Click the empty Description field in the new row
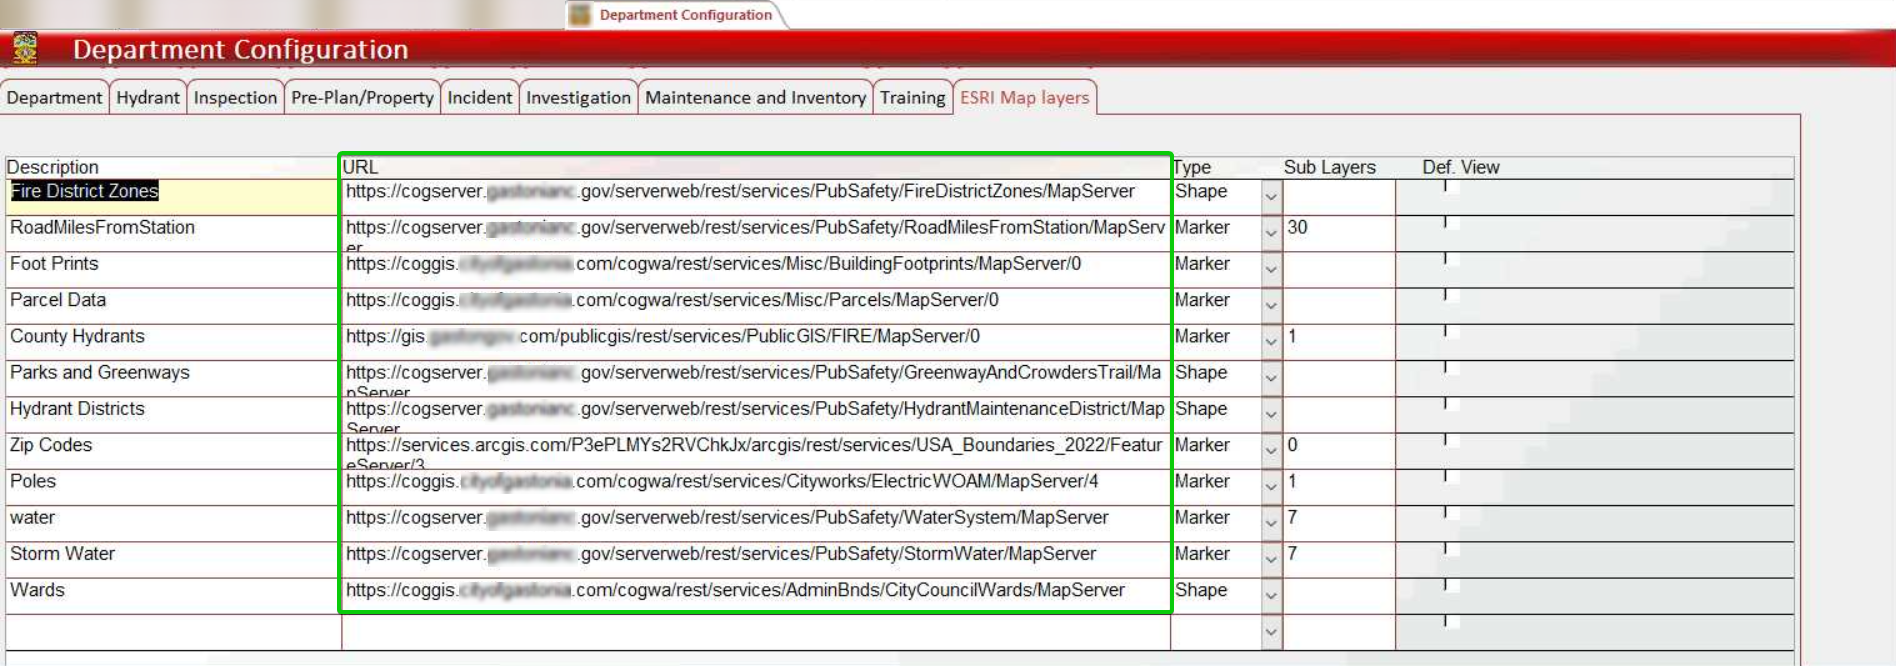 point(173,632)
